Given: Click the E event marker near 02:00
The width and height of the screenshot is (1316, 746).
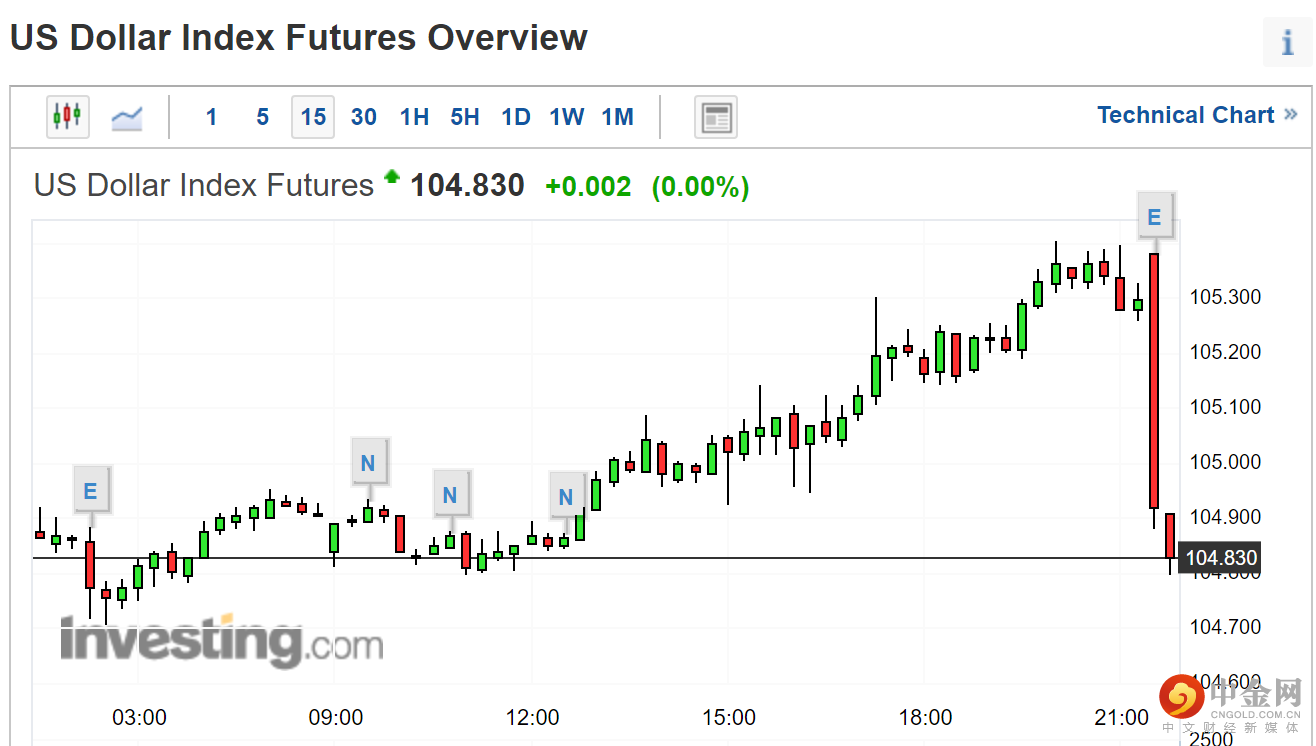Looking at the screenshot, I should coord(91,491).
